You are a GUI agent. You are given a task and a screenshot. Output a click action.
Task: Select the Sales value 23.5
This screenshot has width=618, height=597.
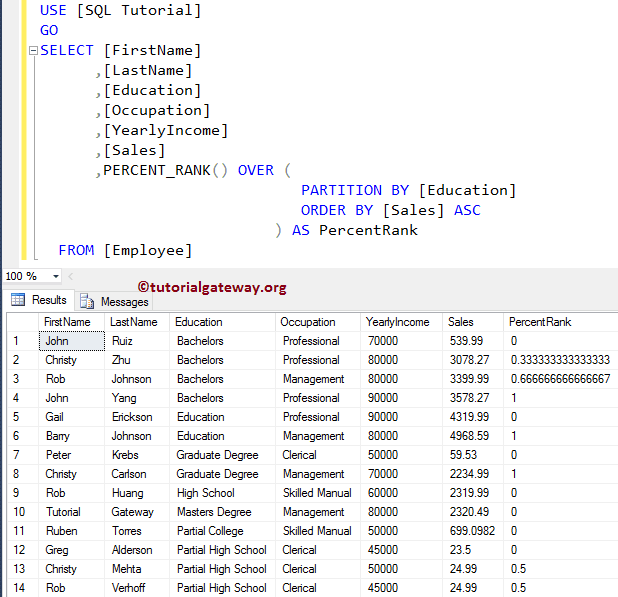pyautogui.click(x=473, y=550)
